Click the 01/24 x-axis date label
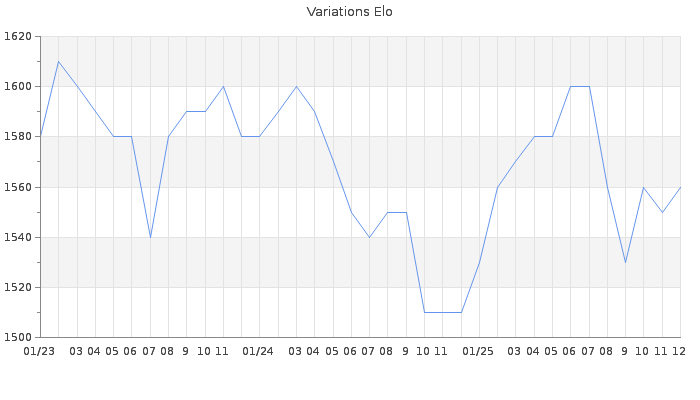 point(258,351)
